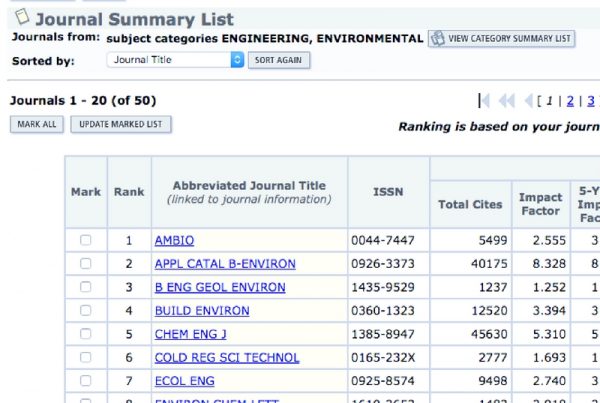Jump to results page 3
The width and height of the screenshot is (600, 403).
(591, 100)
